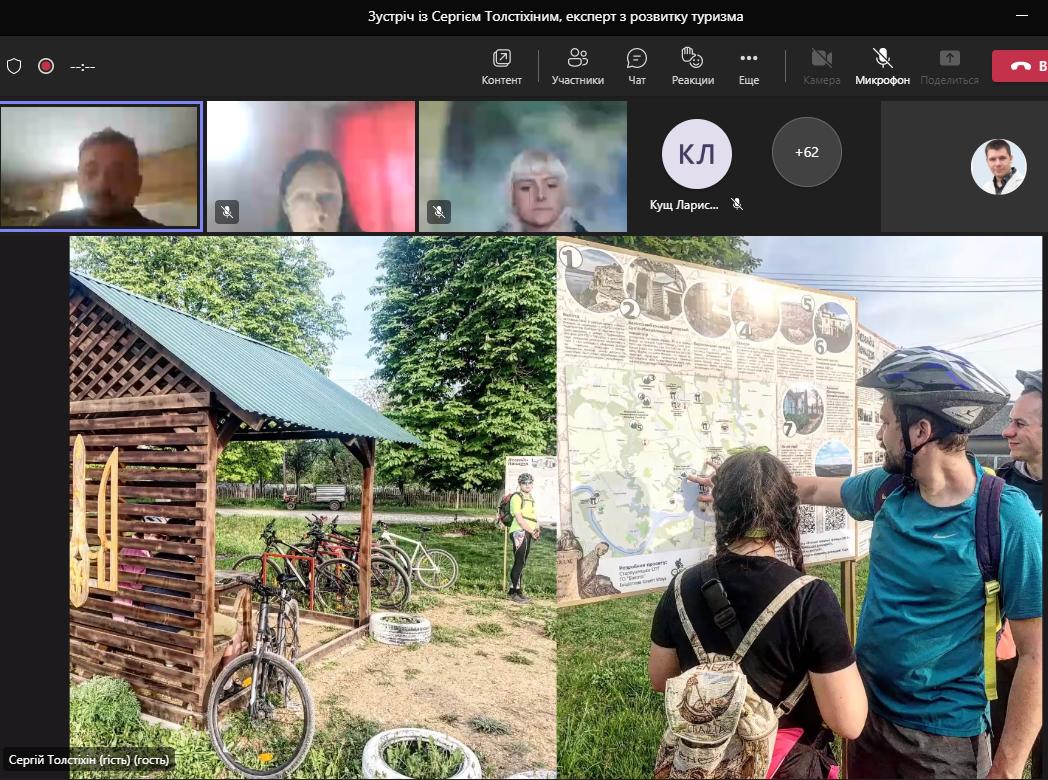Click muted mic icon on blonde woman's tile
The width and height of the screenshot is (1048, 780).
[439, 212]
